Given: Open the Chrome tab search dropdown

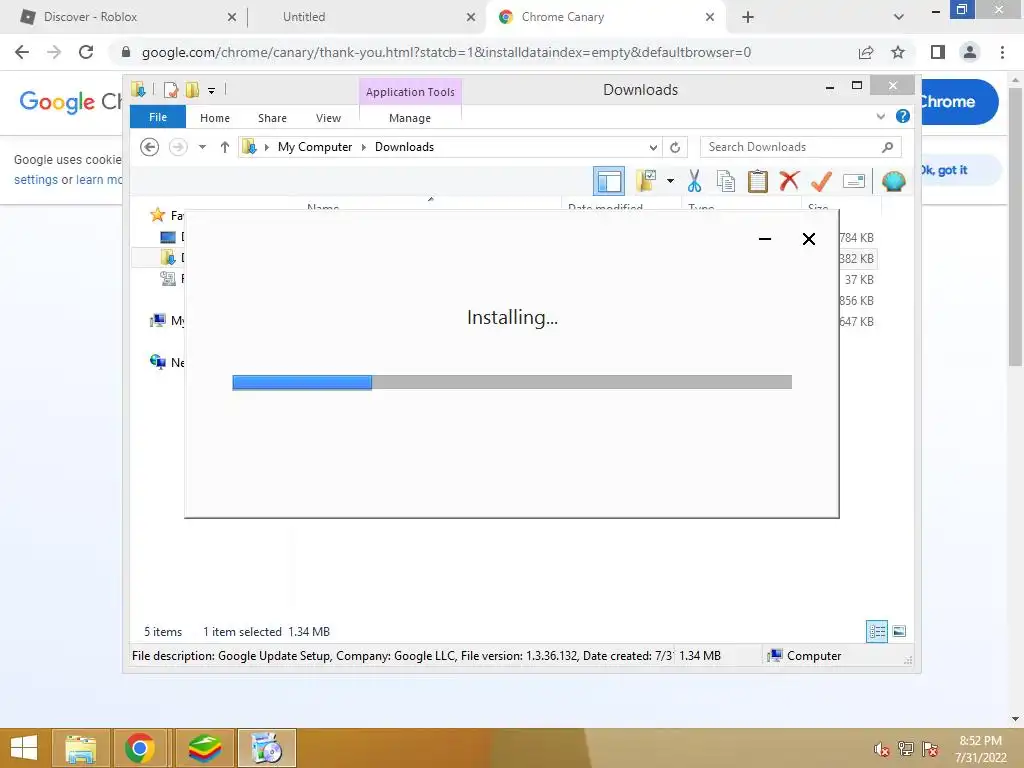Looking at the screenshot, I should click(899, 17).
